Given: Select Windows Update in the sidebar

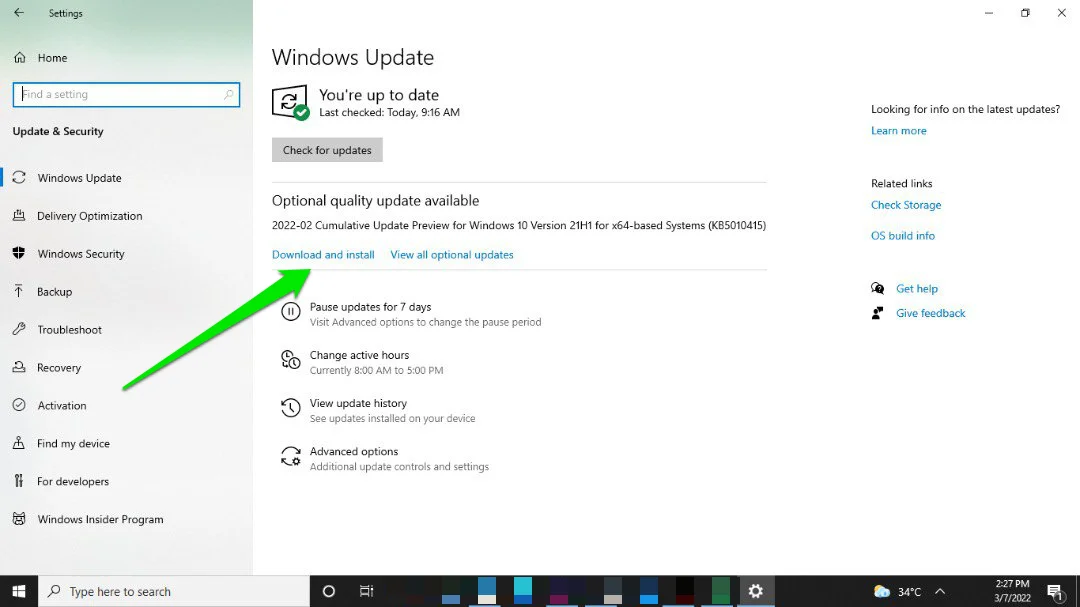Looking at the screenshot, I should coord(79,178).
